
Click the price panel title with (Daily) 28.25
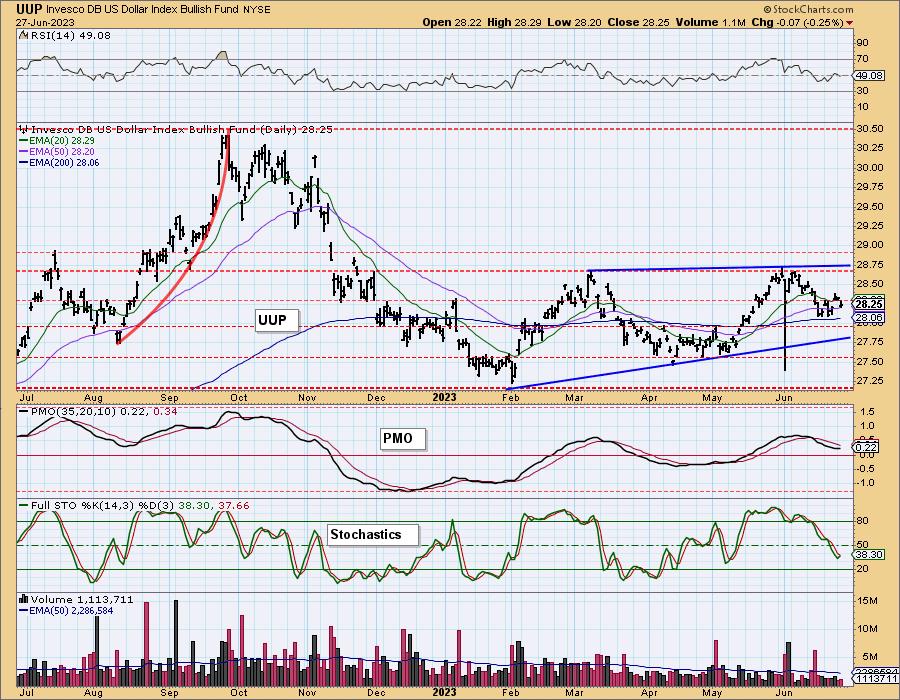click(x=181, y=130)
